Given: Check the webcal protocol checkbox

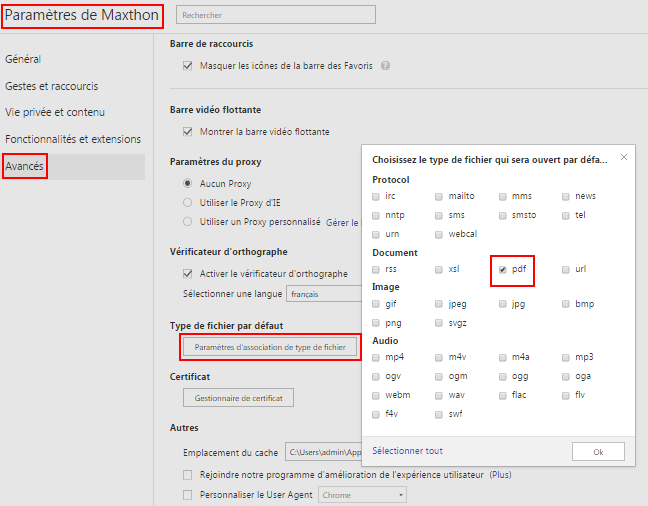Looking at the screenshot, I should point(439,234).
